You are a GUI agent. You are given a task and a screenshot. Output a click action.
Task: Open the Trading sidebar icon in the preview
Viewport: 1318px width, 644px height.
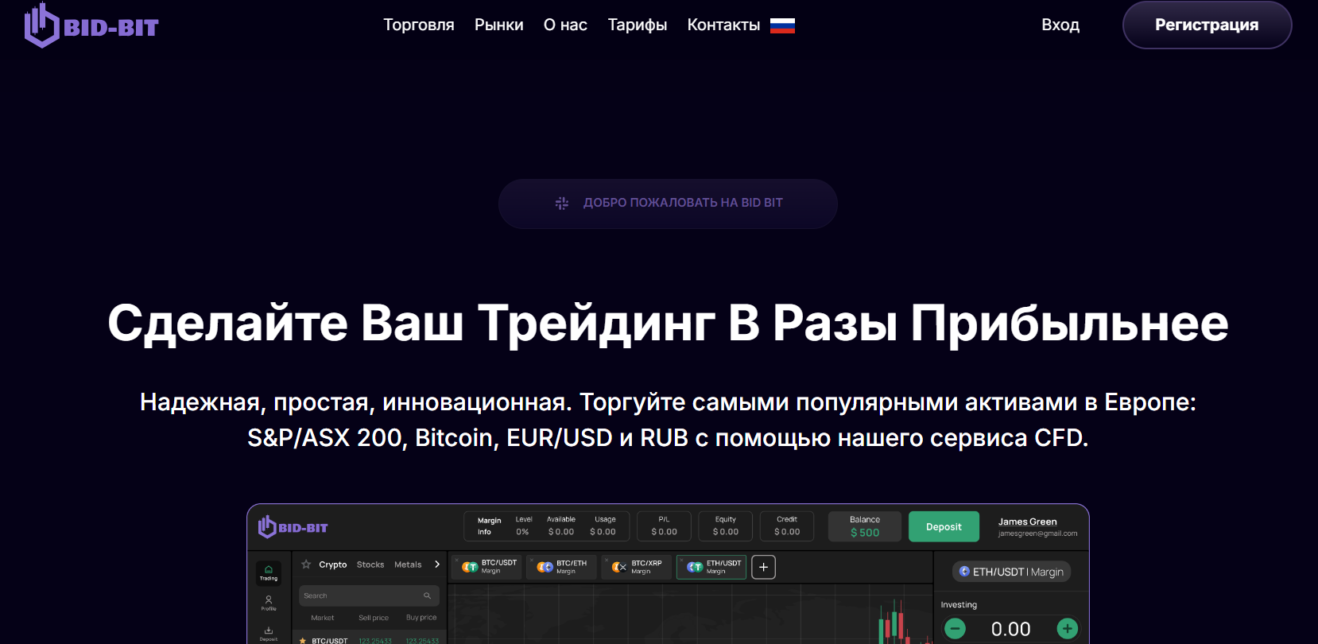pyautogui.click(x=268, y=572)
